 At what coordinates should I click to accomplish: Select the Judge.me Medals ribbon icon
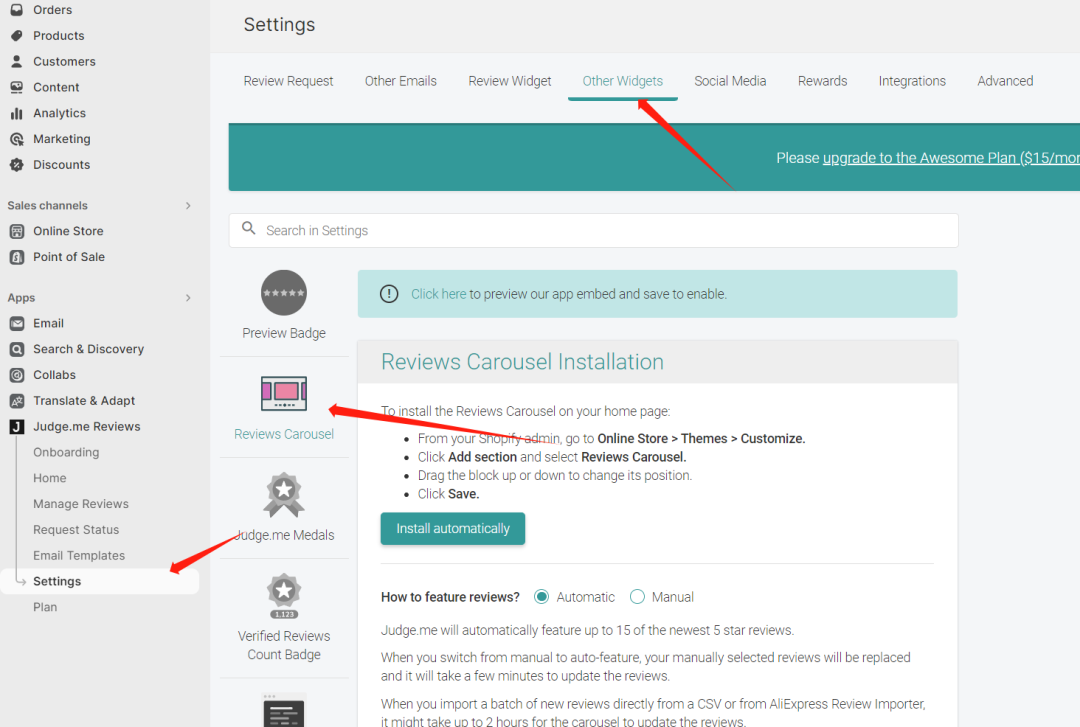click(x=284, y=495)
